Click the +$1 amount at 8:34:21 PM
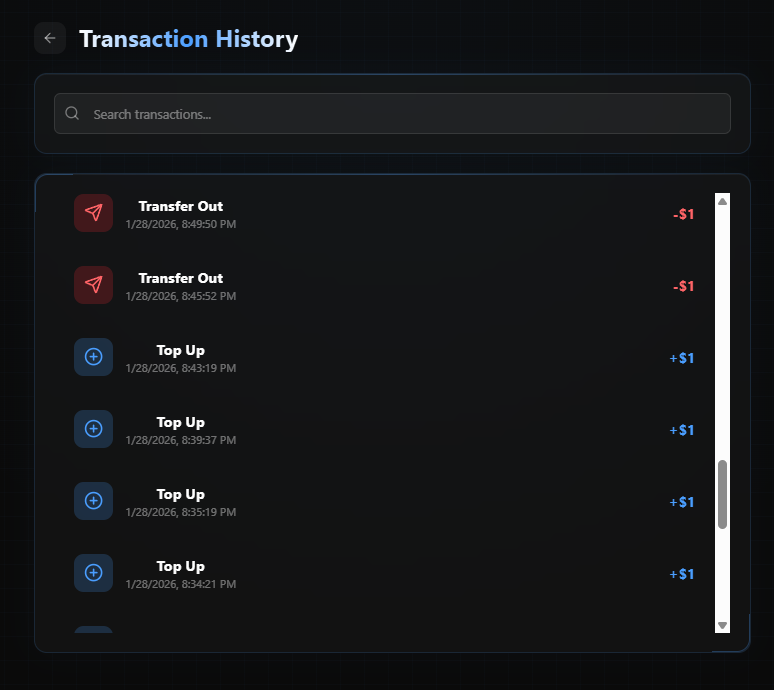 (x=682, y=574)
